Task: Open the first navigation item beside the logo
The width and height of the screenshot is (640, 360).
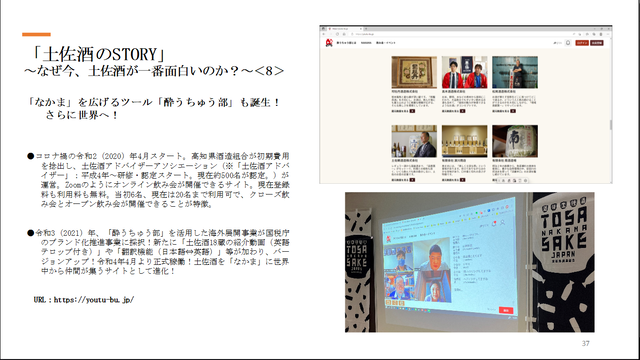Action: click(346, 42)
